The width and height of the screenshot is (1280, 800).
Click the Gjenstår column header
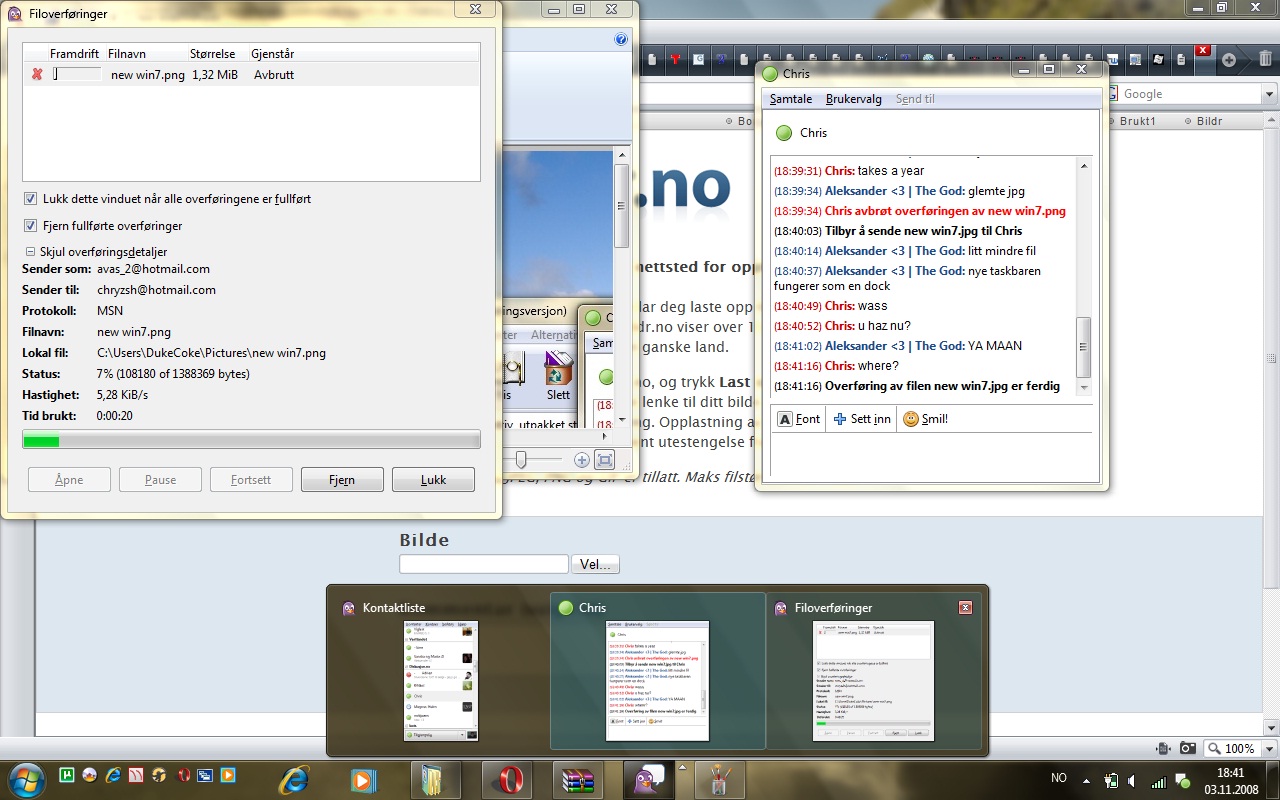[x=273, y=54]
